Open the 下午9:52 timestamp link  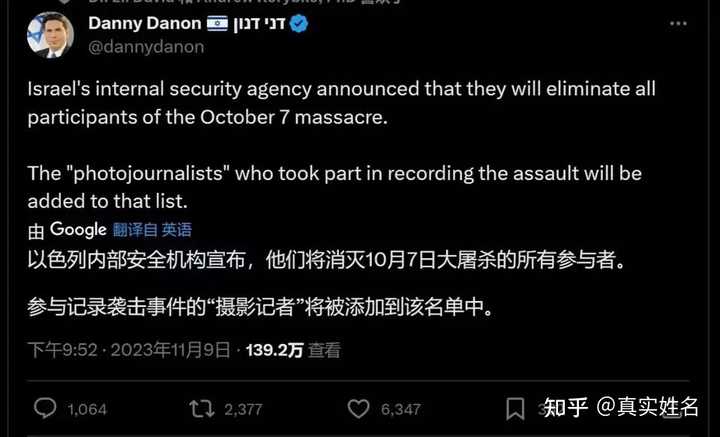(x=62, y=350)
